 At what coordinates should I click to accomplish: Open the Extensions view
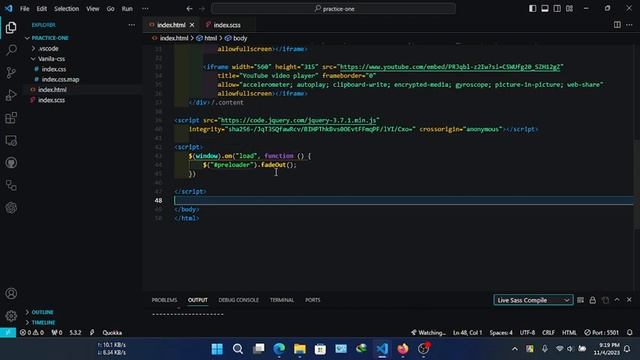point(11,118)
